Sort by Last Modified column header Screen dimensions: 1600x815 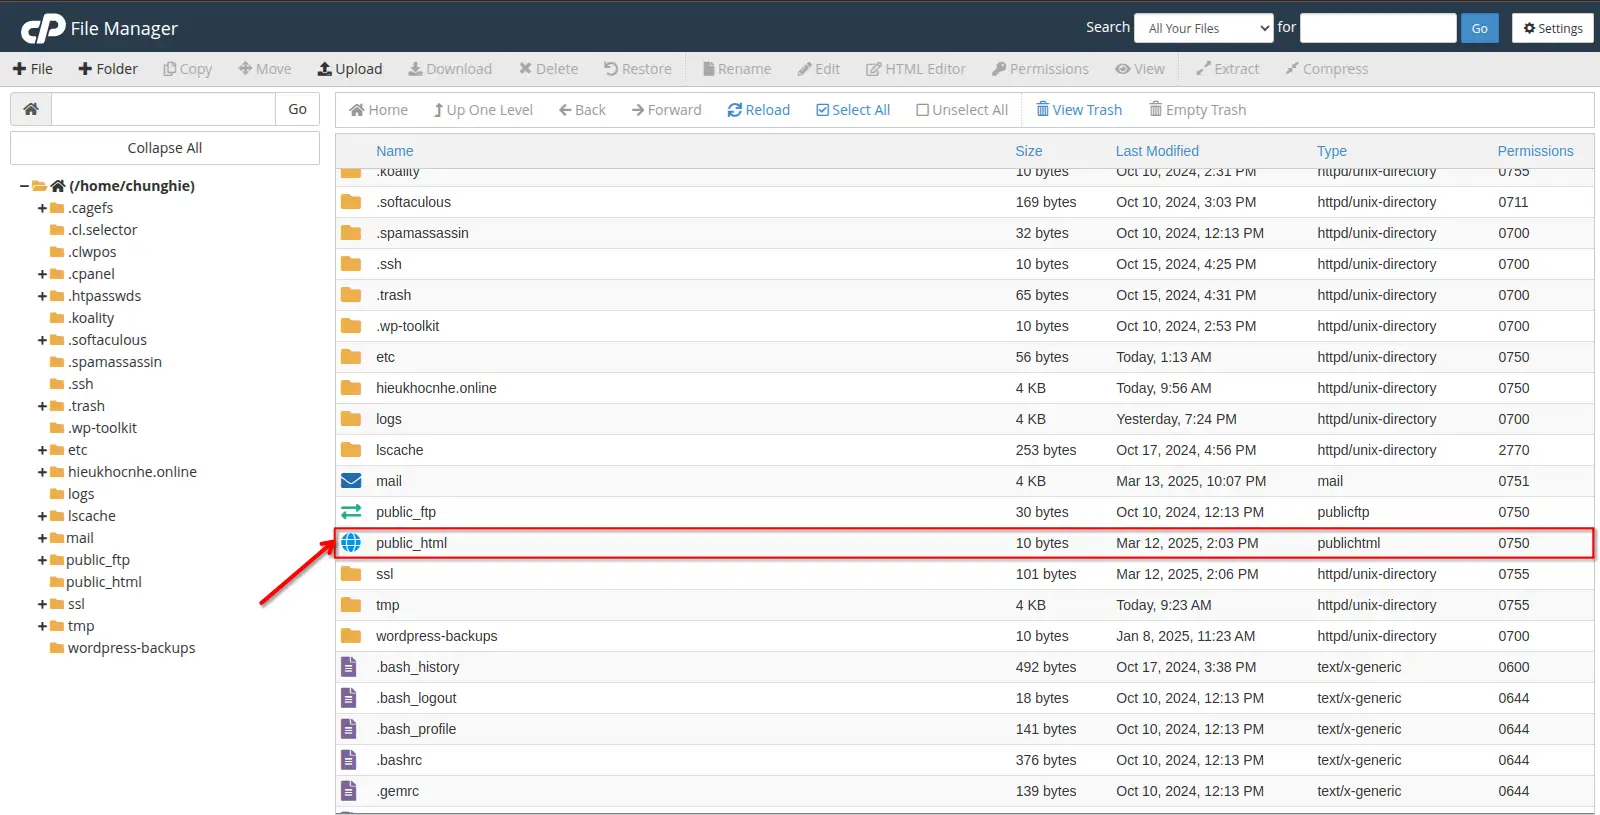[1157, 151]
